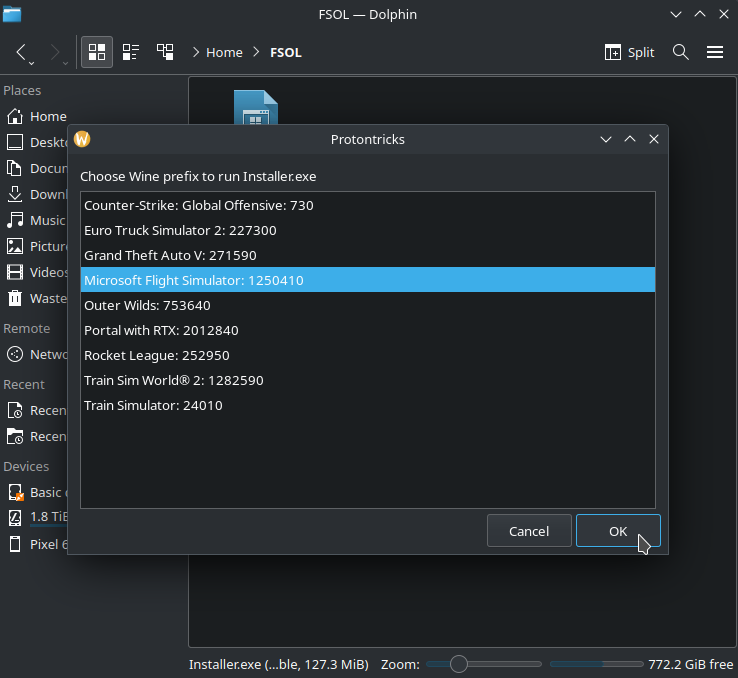Viewport: 738px width, 678px height.
Task: Switch to Details tree view mode
Action: 165,52
